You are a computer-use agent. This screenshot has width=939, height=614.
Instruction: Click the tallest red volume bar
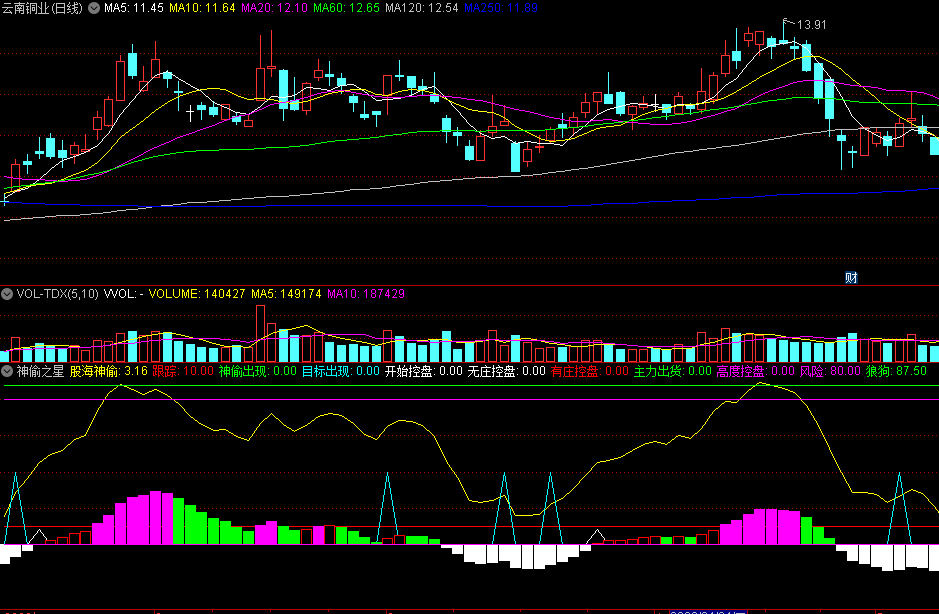point(260,334)
